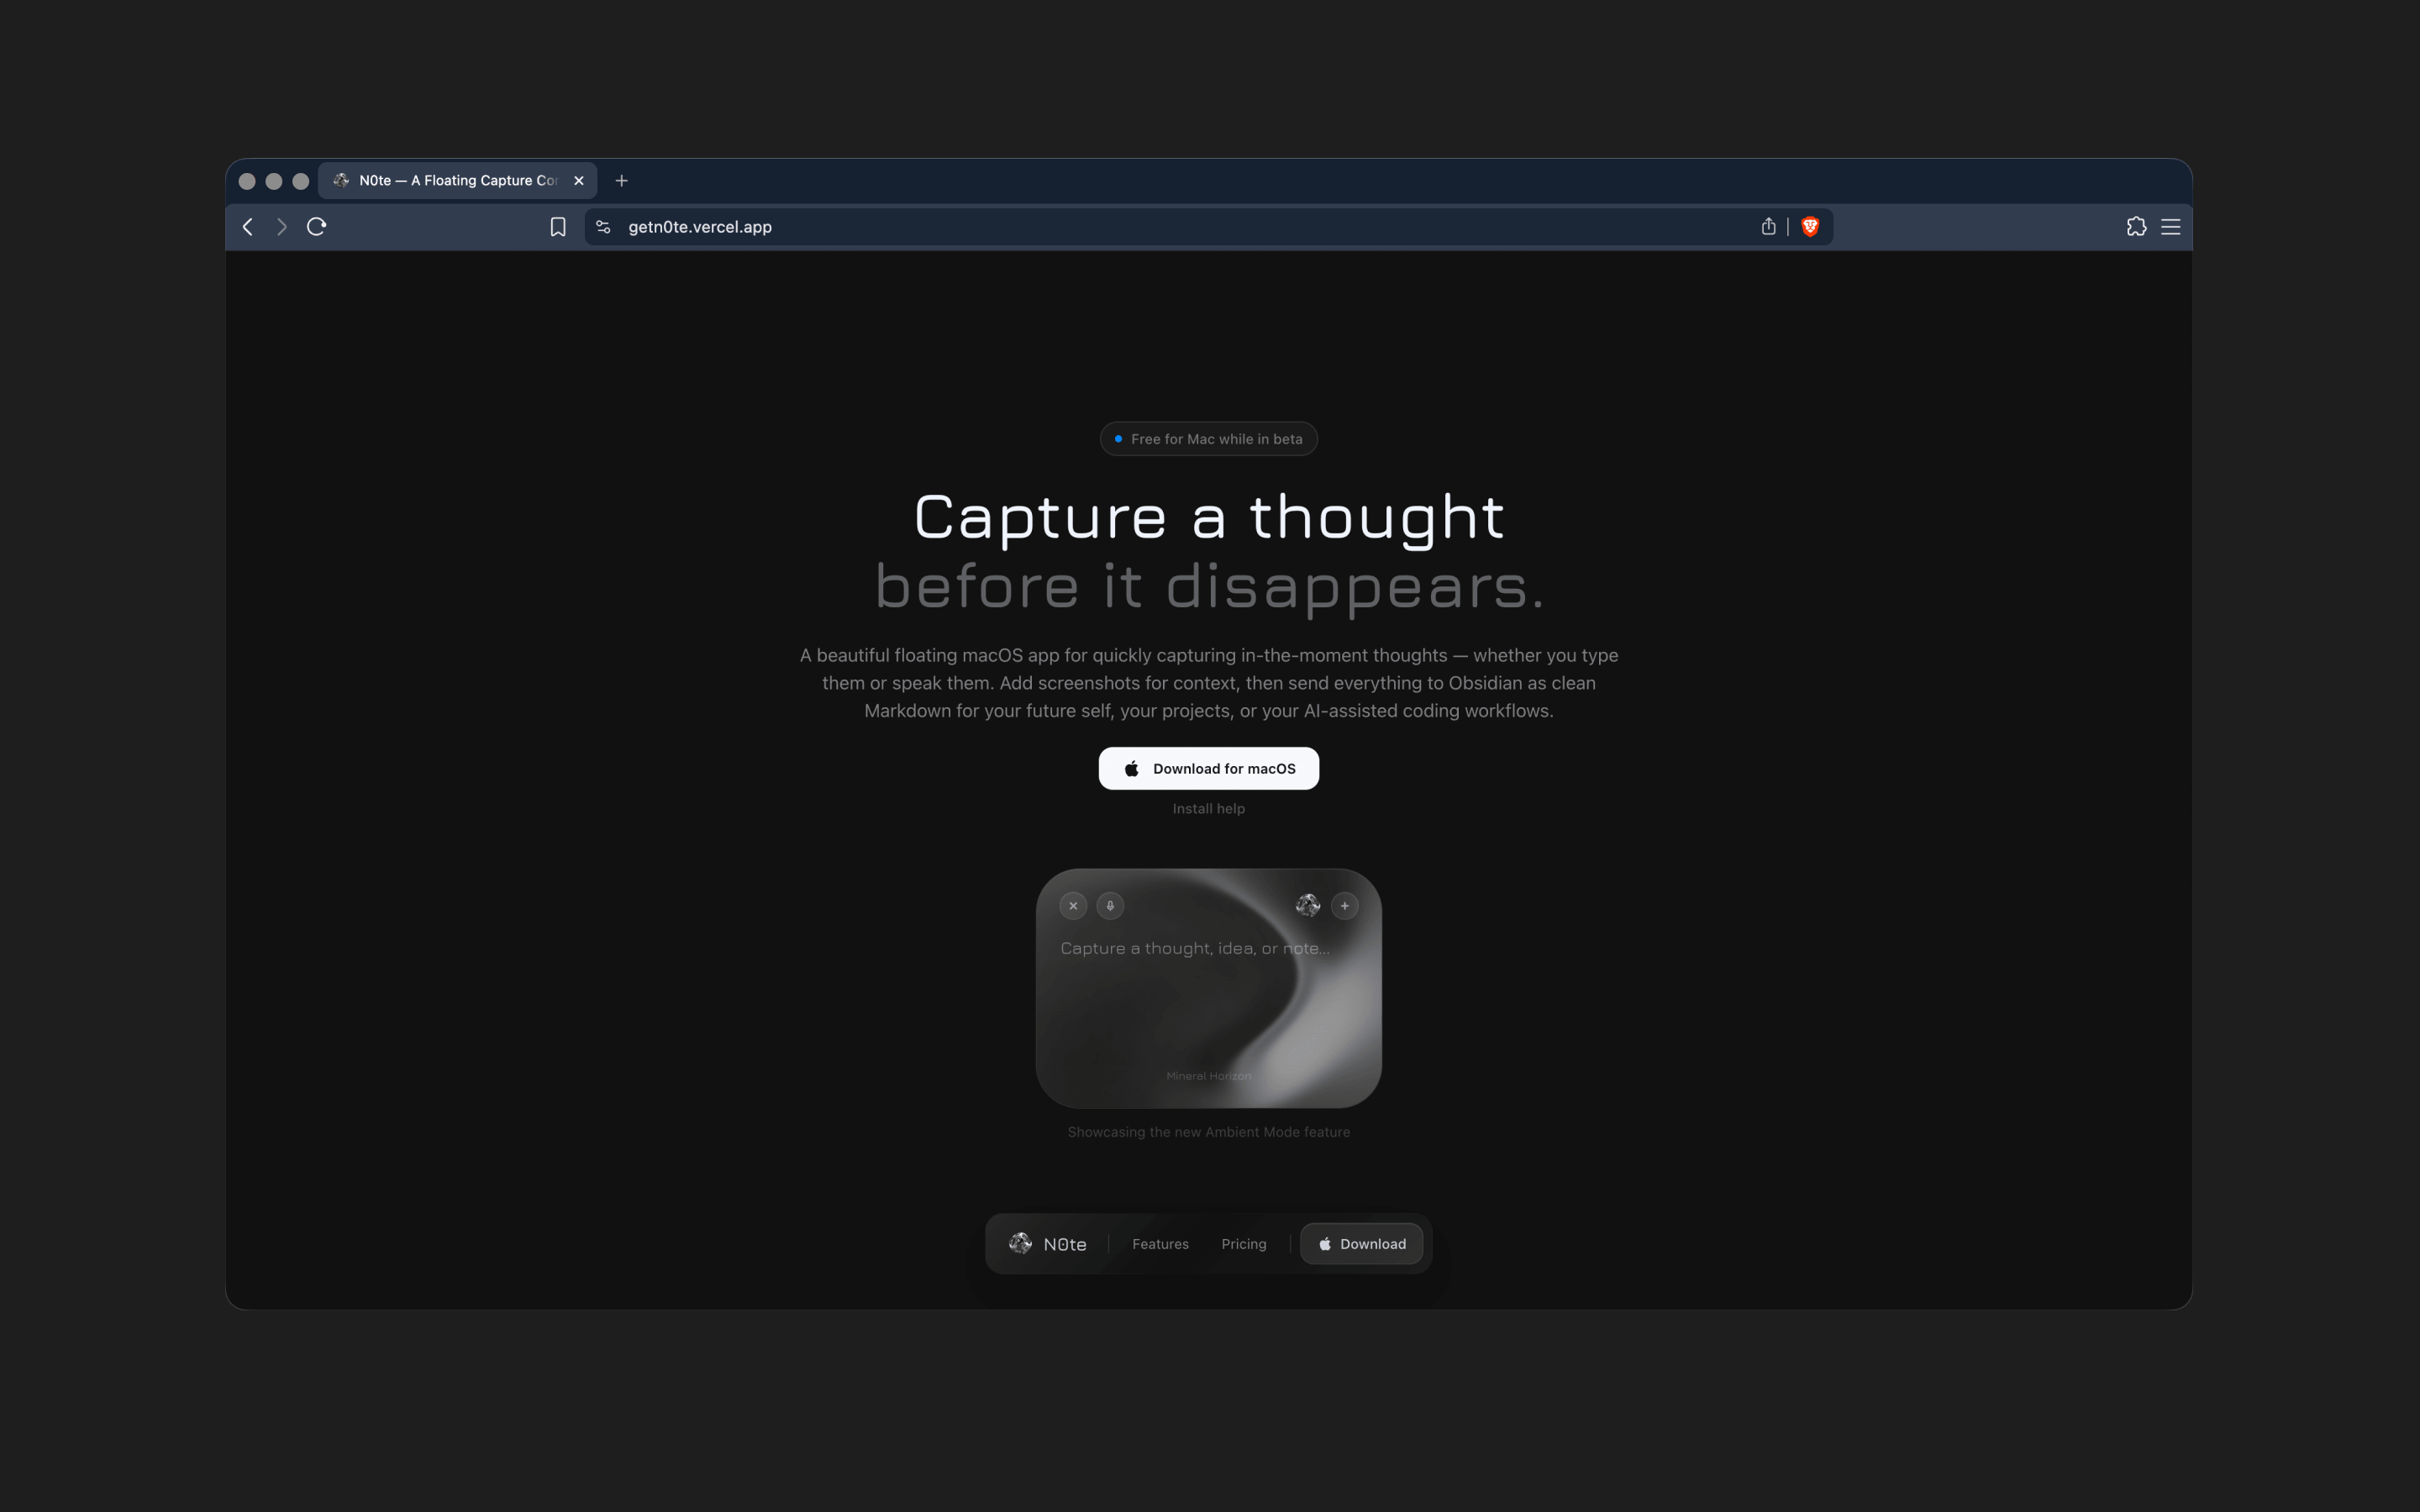Click the "Capture a thought" heading

coord(1209,518)
